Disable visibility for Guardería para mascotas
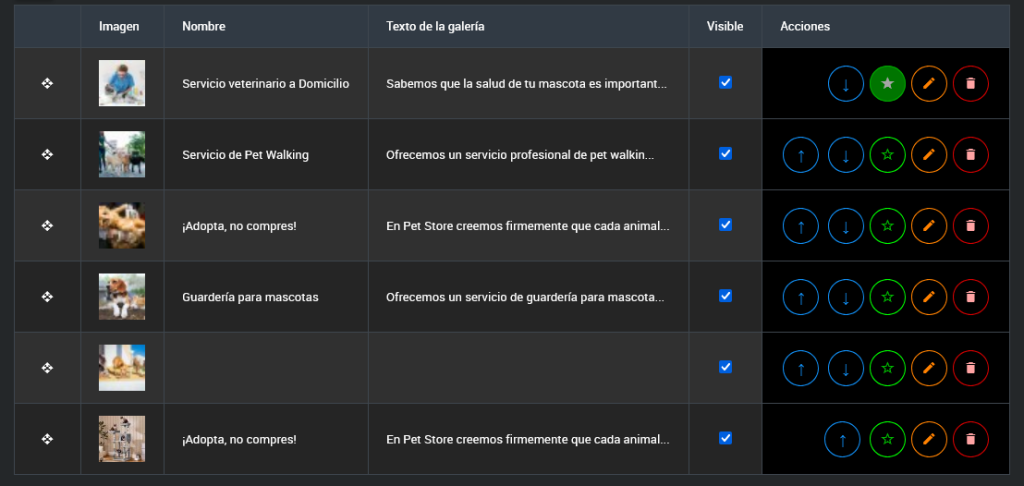The image size is (1024, 486). tap(726, 296)
